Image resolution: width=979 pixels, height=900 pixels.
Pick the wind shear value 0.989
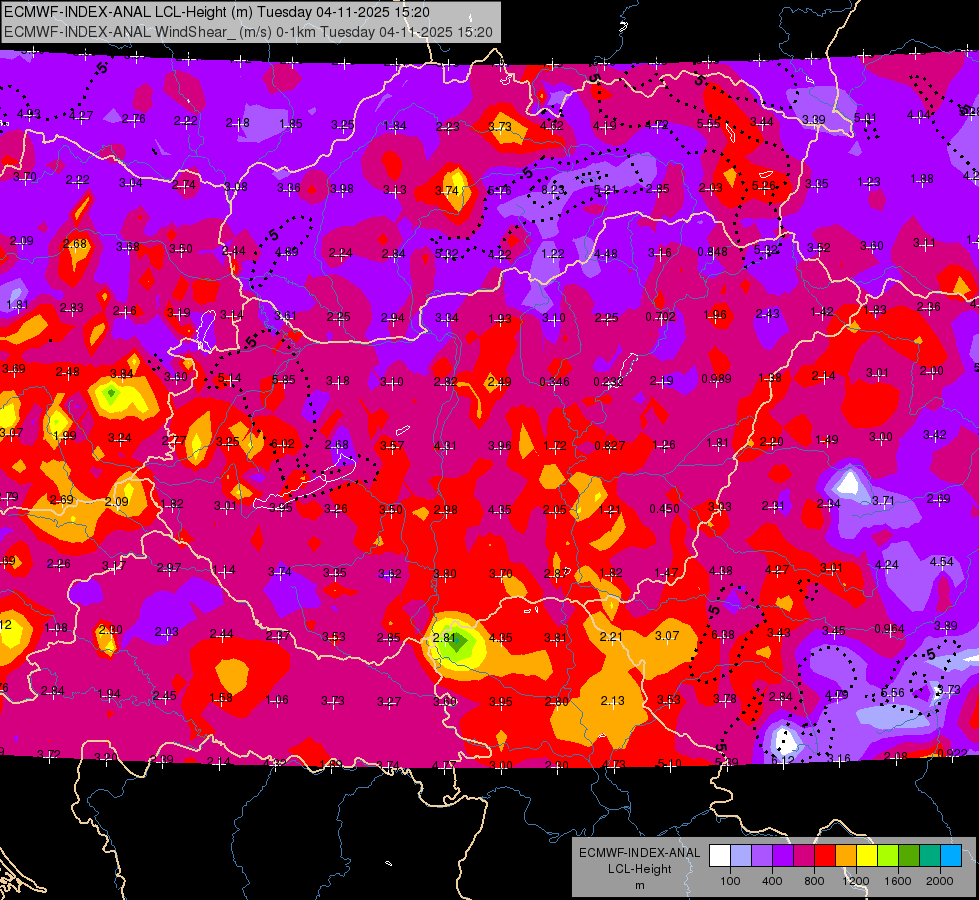click(x=716, y=378)
